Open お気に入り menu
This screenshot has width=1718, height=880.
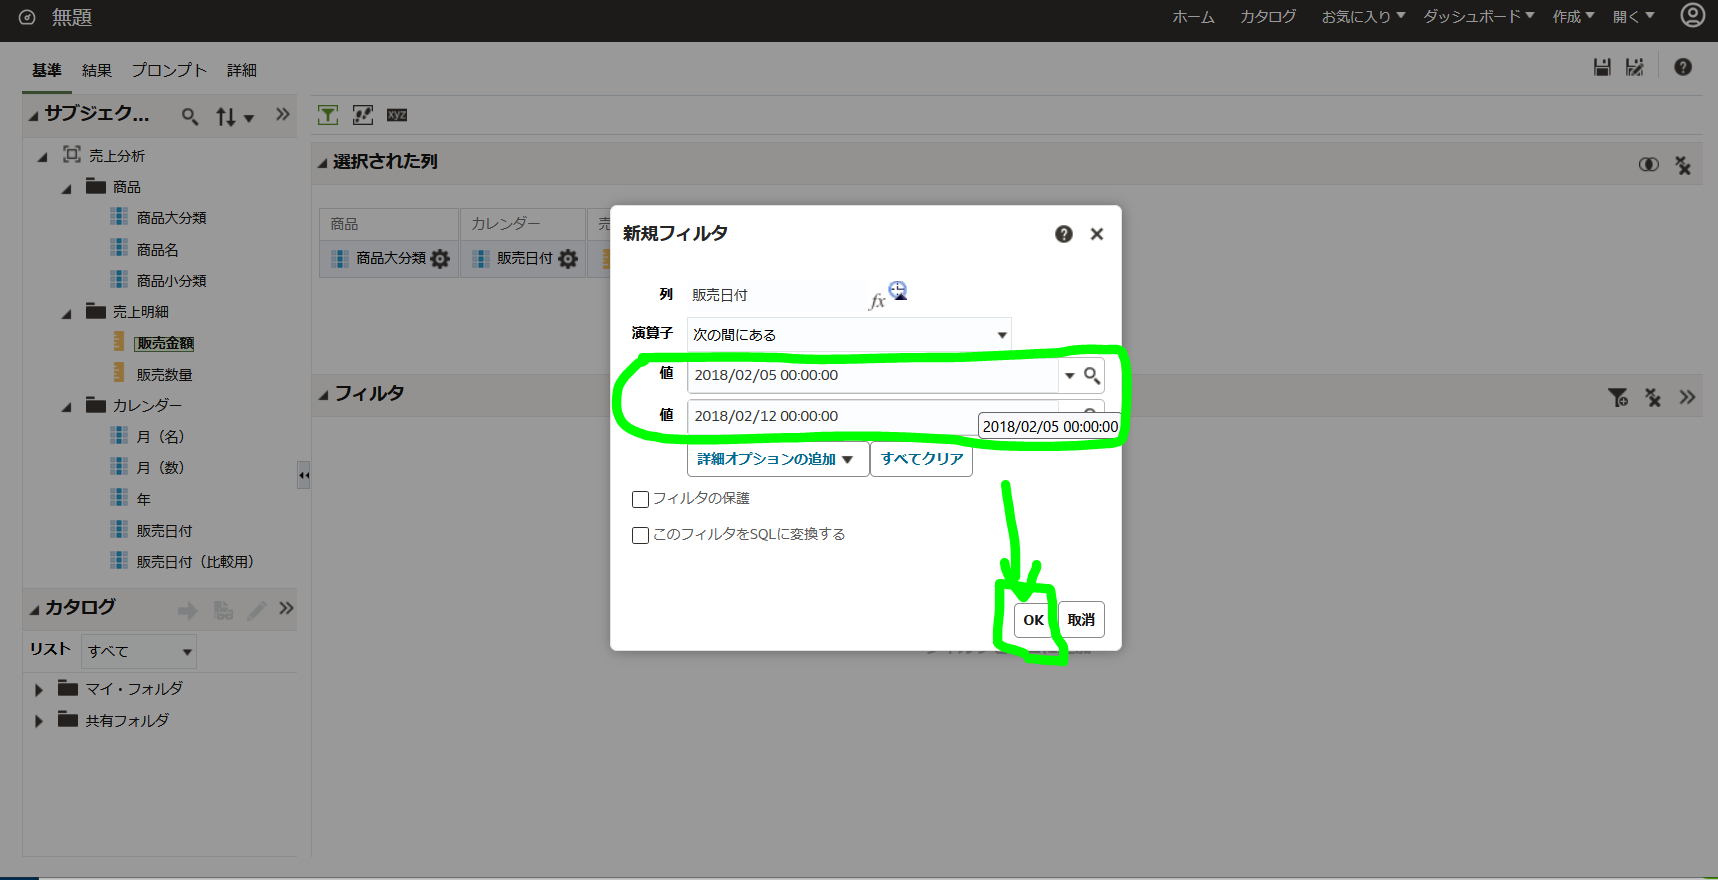(1363, 17)
